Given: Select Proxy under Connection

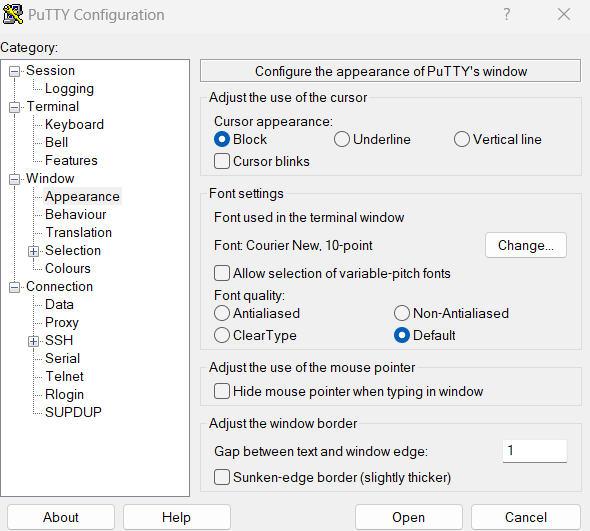Looking at the screenshot, I should point(62,323).
